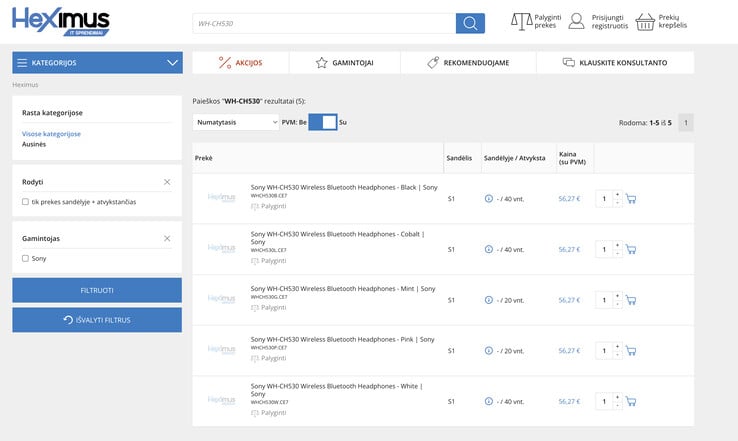Collapse the Gamintojas filter section
Viewport: 738px width, 441px height.
167,239
